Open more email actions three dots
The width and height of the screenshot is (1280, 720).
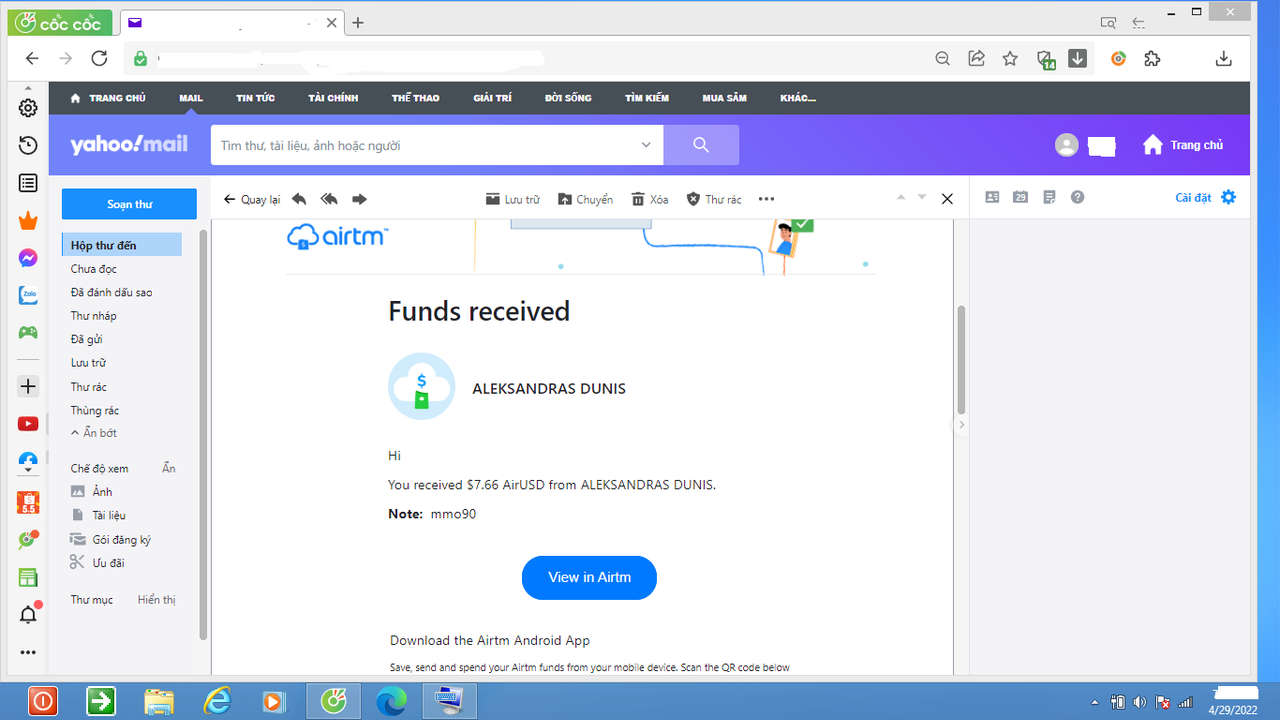tap(767, 199)
